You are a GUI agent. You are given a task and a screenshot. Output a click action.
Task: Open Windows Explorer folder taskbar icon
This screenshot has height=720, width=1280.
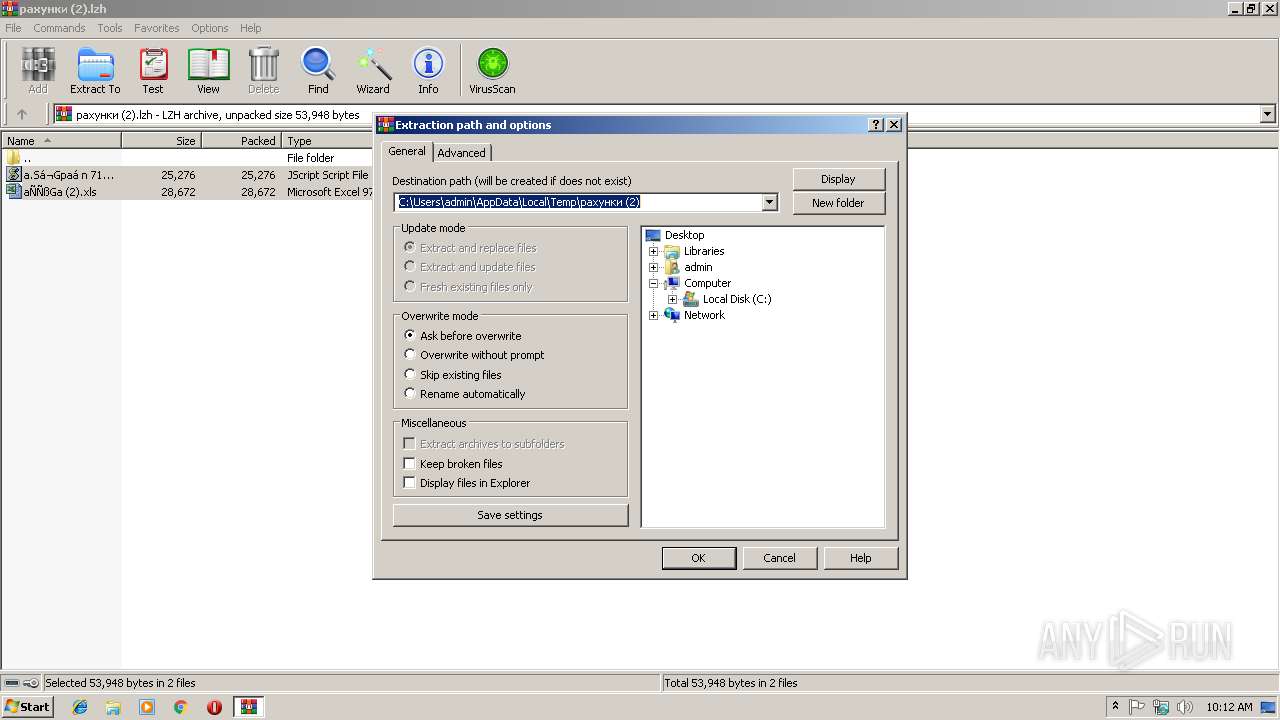pyautogui.click(x=113, y=707)
